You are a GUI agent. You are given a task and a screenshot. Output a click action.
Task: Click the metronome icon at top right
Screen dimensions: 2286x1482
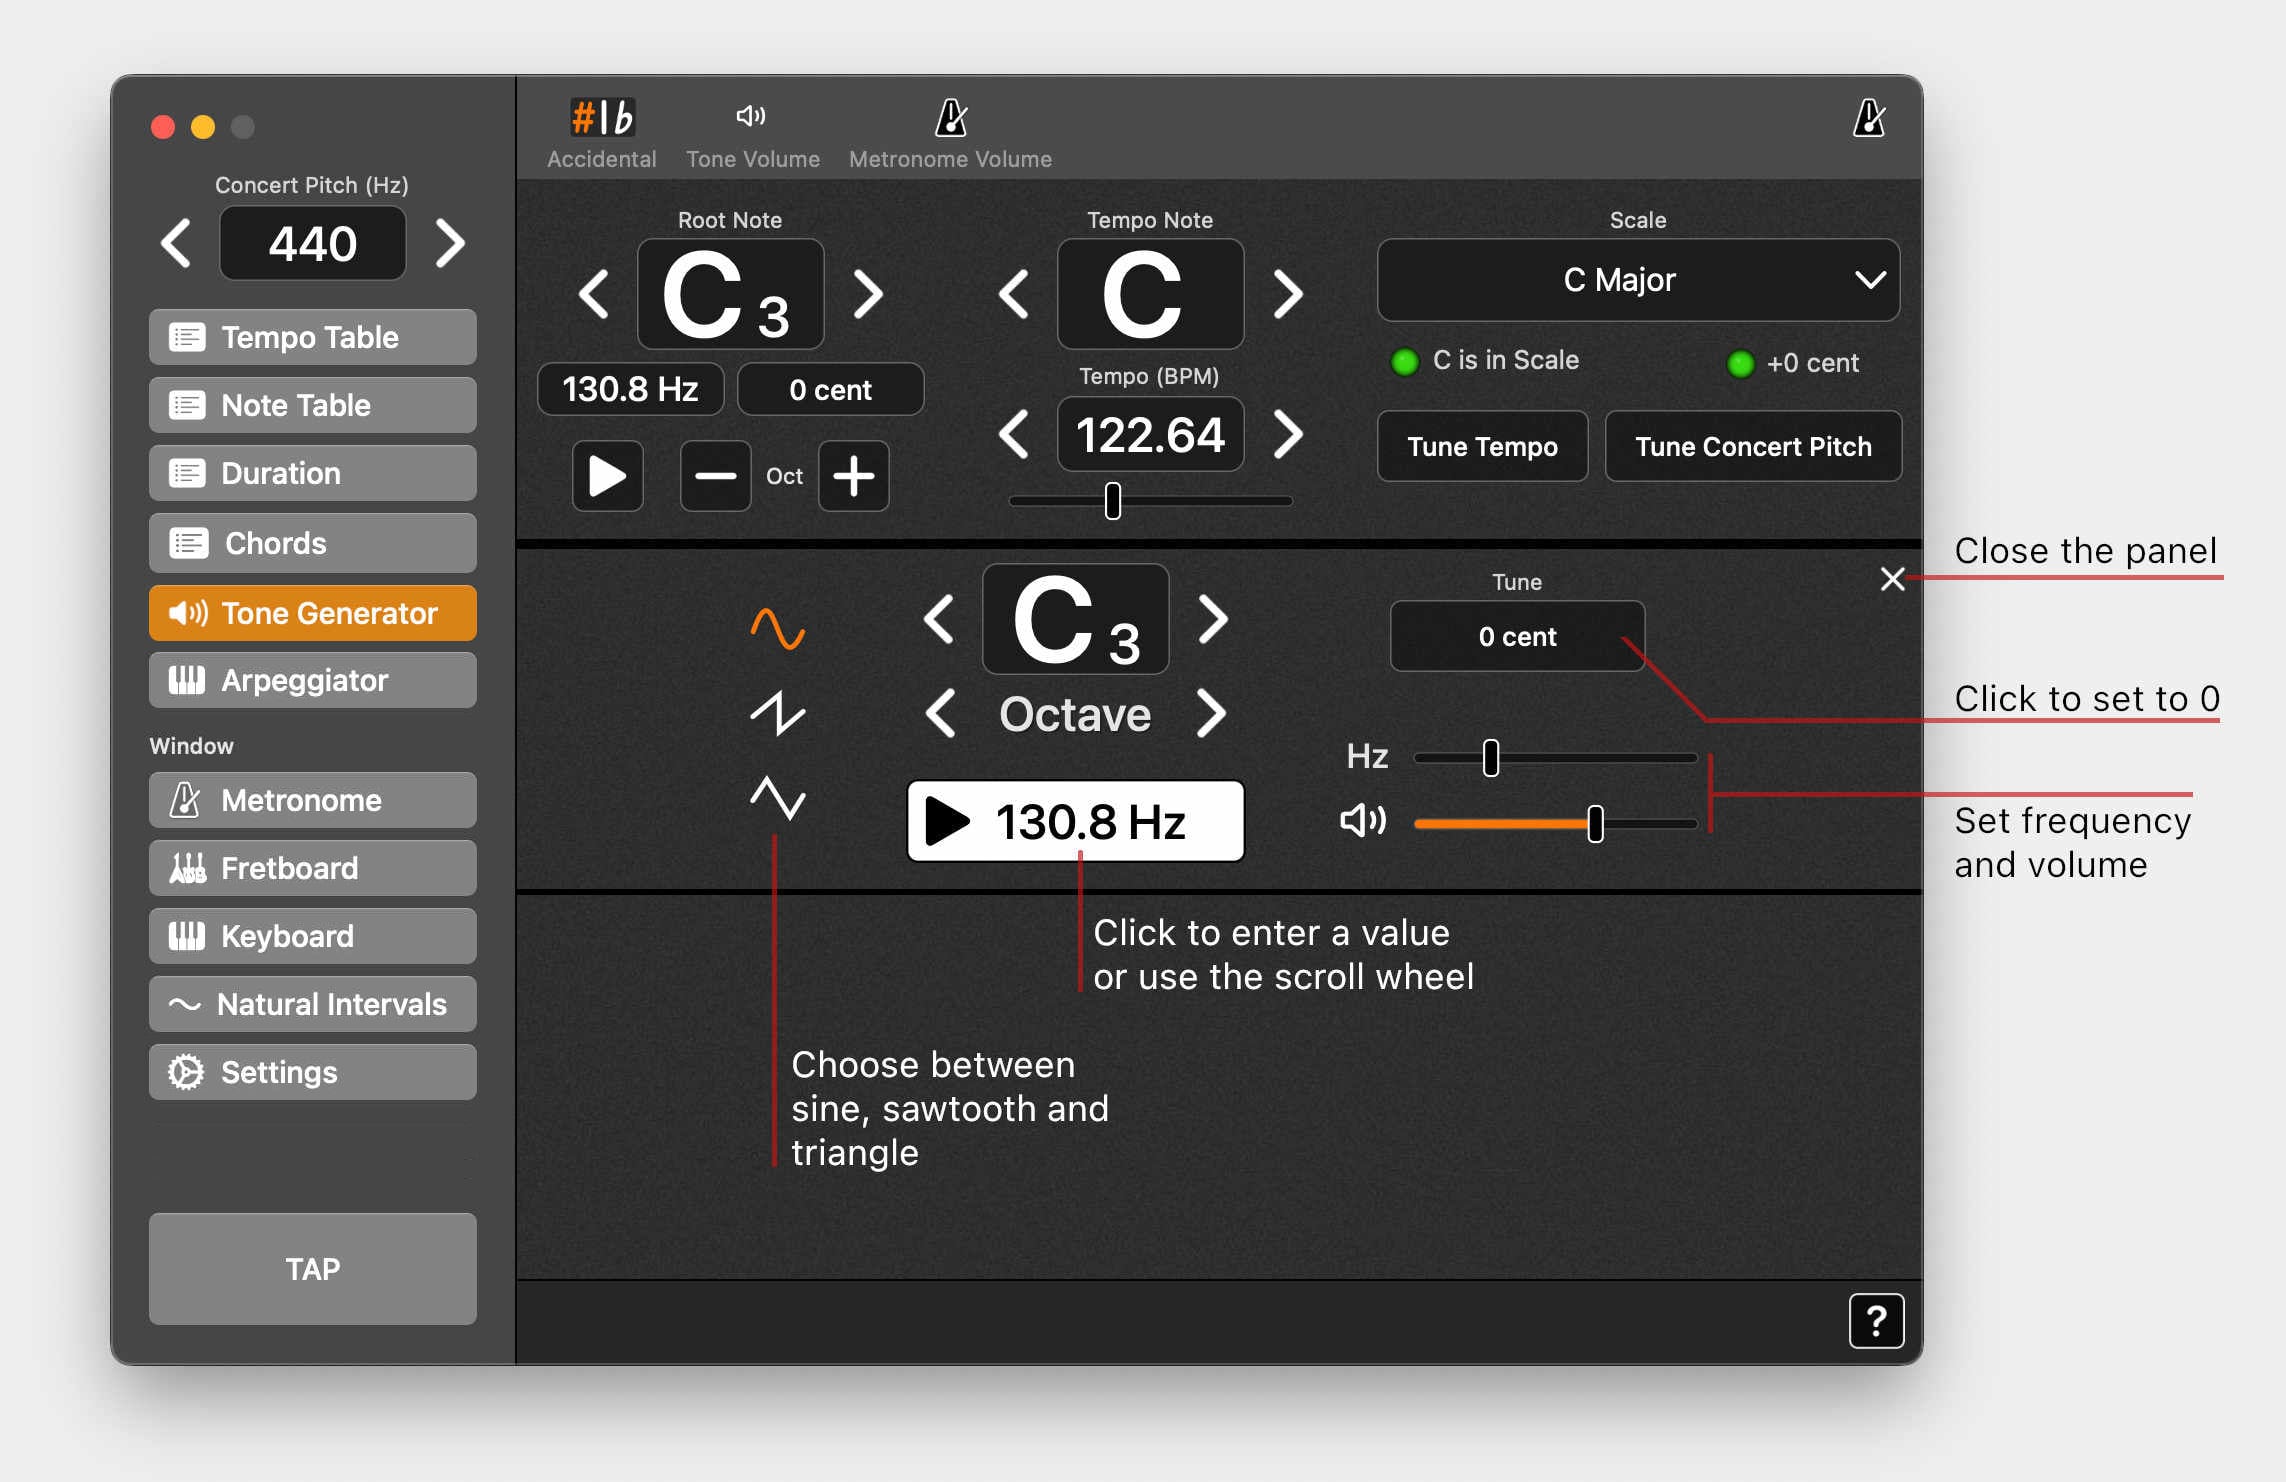click(x=1868, y=119)
